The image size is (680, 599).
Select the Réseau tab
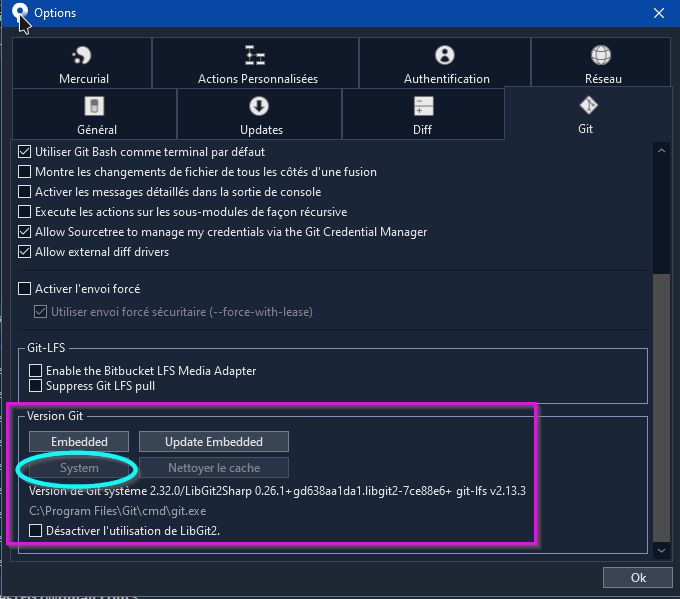pos(601,63)
